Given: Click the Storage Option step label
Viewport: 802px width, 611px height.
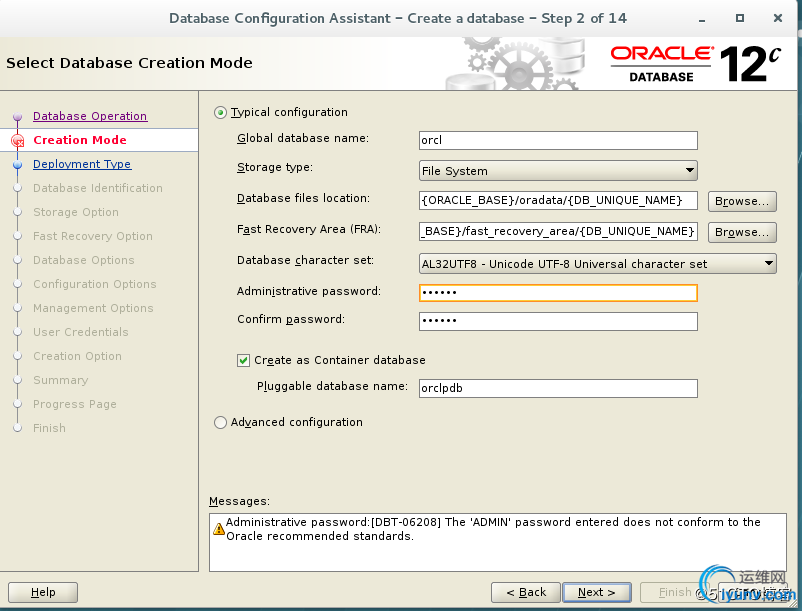Looking at the screenshot, I should 76,212.
